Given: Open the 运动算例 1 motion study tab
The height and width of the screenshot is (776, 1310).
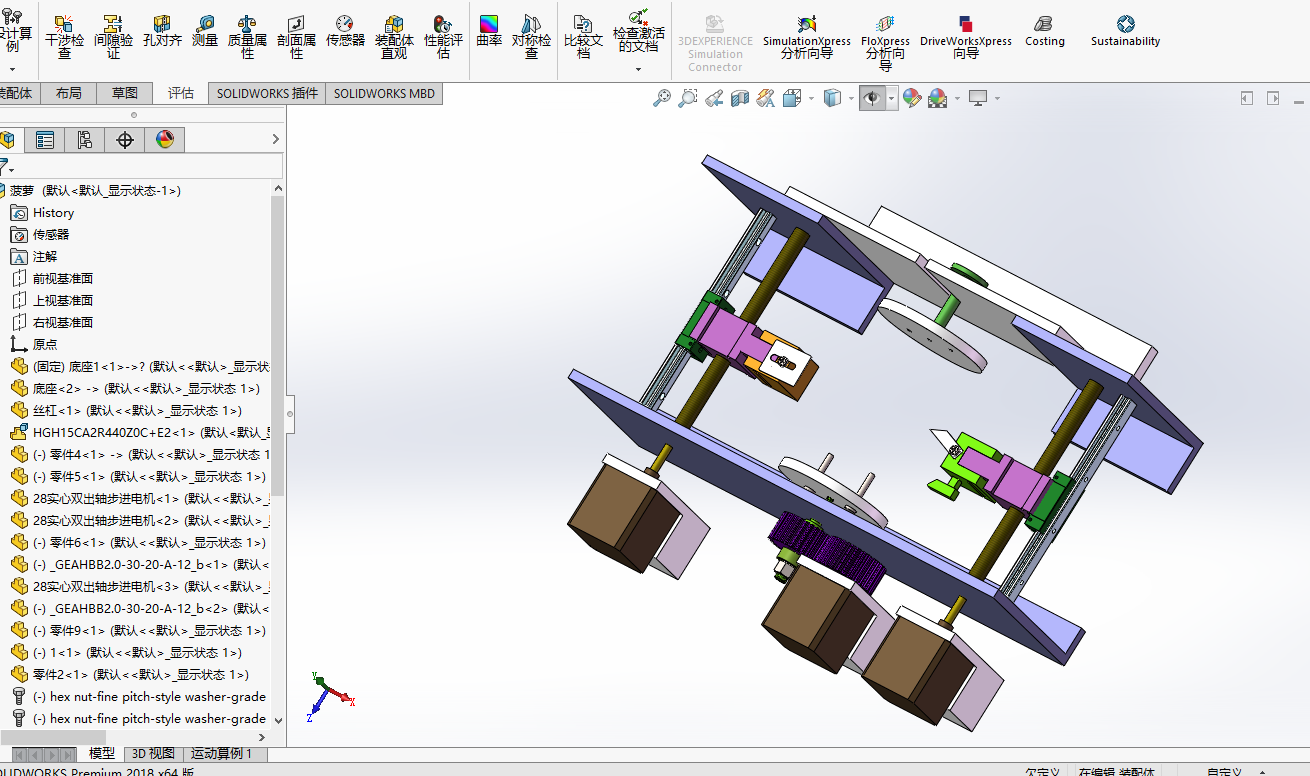Looking at the screenshot, I should 222,754.
